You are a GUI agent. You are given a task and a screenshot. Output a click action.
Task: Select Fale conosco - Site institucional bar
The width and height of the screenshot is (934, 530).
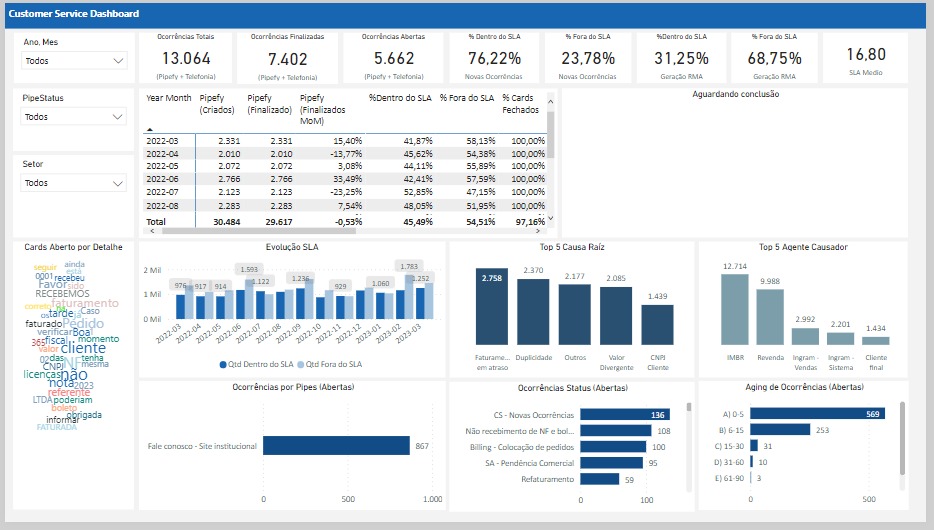pos(337,445)
